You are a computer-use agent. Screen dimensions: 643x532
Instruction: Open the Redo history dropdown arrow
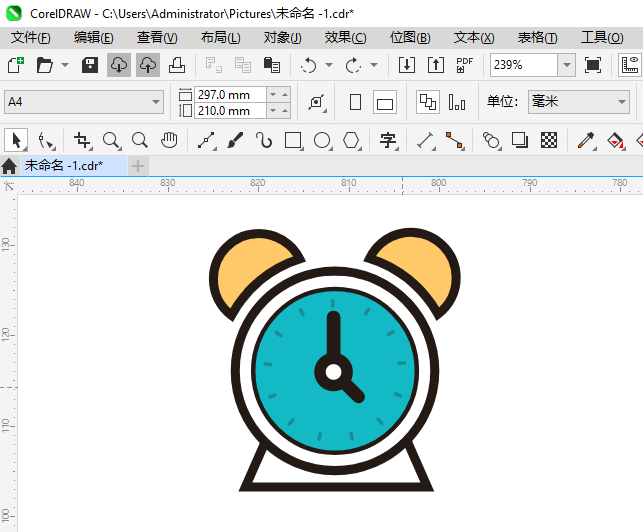pyautogui.click(x=374, y=65)
